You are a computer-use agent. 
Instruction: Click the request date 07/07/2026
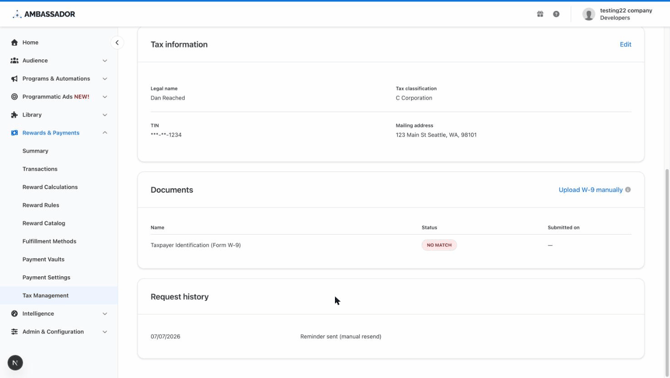pos(165,337)
